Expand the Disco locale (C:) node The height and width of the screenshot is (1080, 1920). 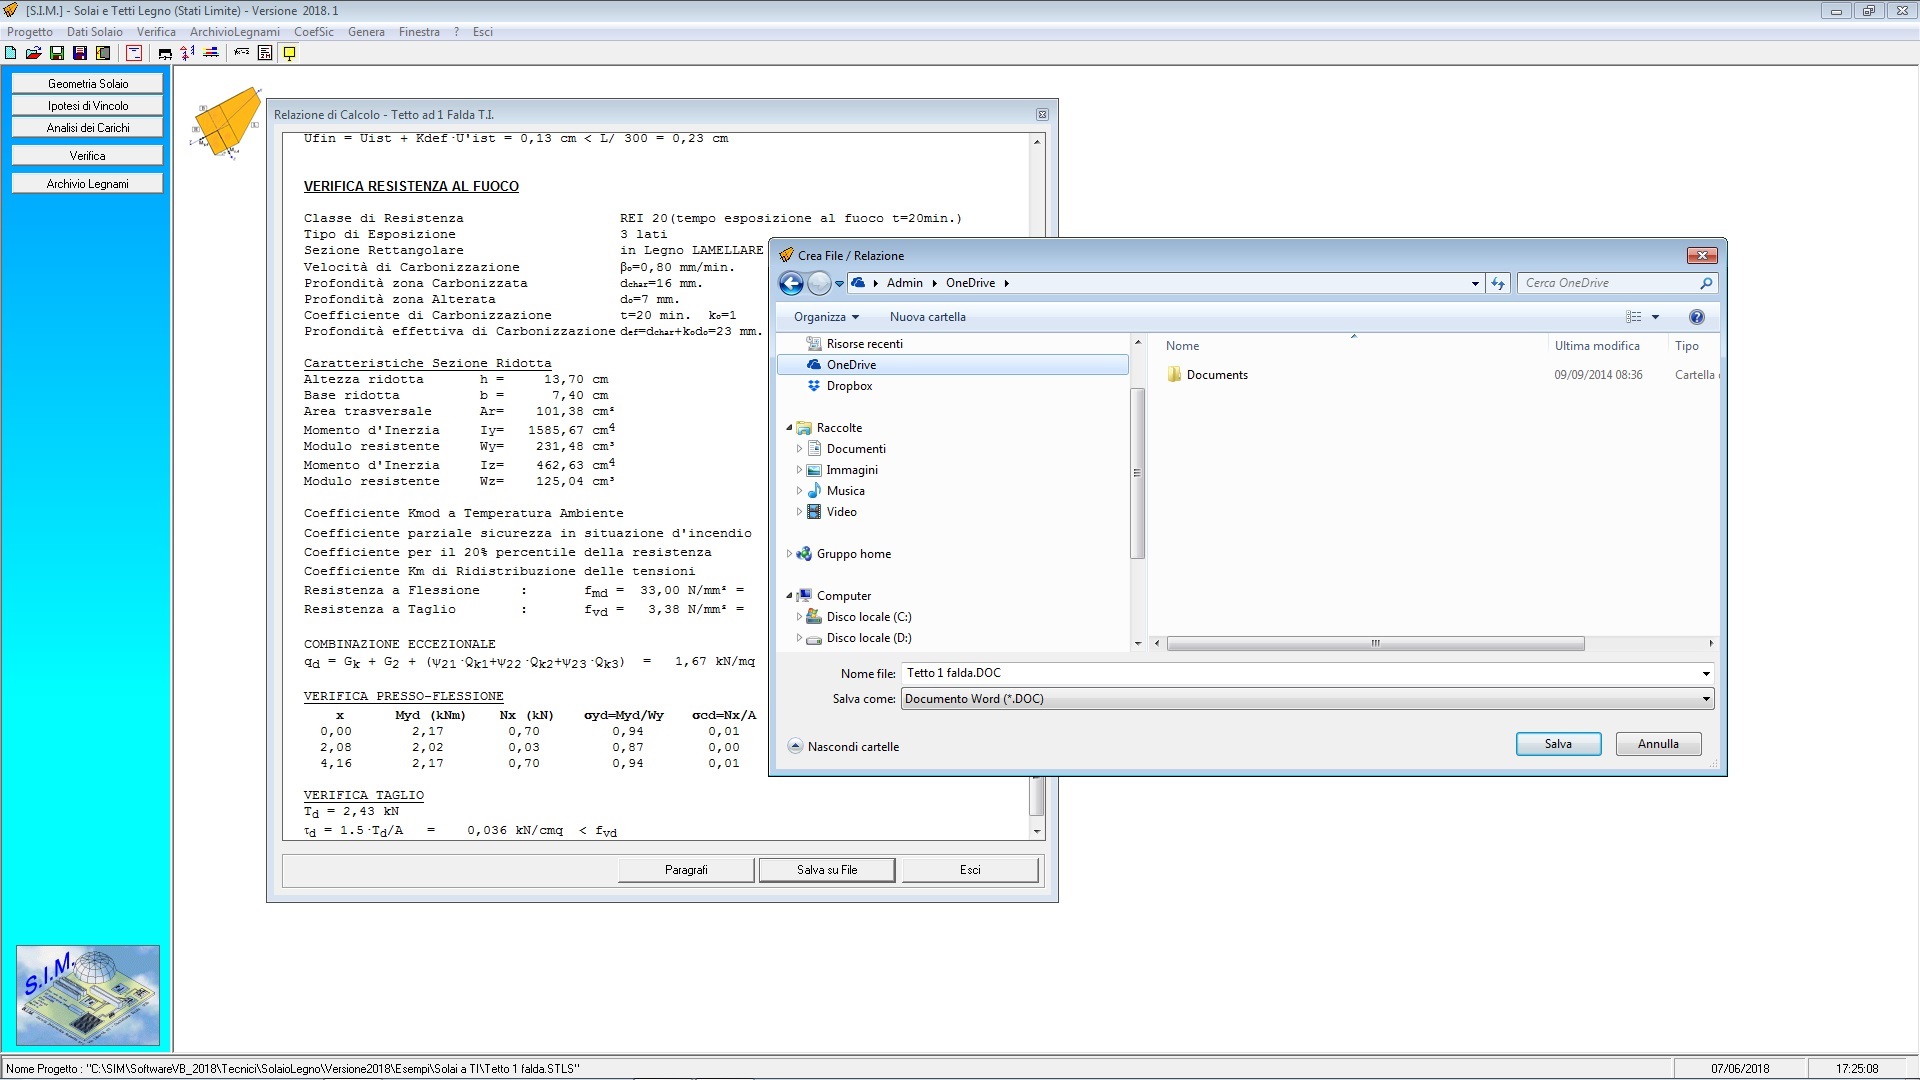click(799, 617)
